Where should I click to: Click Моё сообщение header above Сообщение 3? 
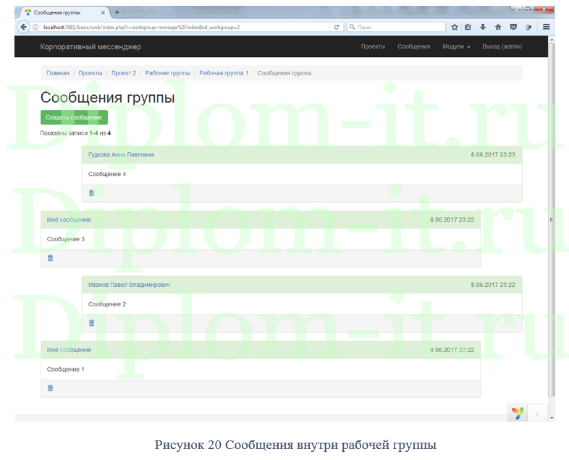[69, 219]
